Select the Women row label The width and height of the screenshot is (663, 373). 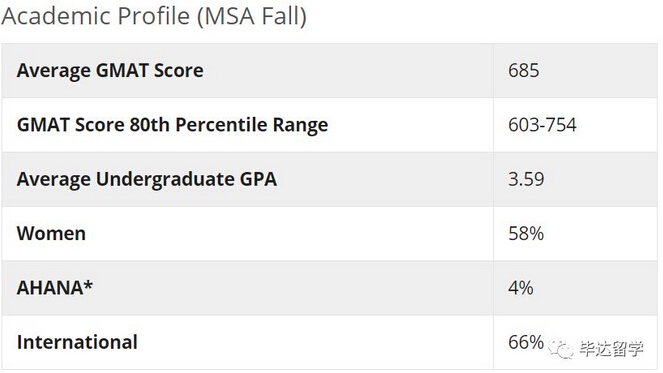(x=51, y=233)
